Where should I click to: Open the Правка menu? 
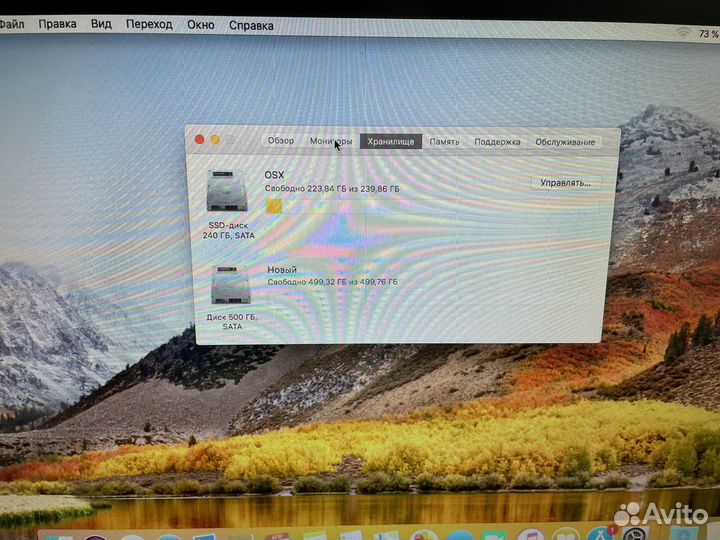click(x=57, y=24)
